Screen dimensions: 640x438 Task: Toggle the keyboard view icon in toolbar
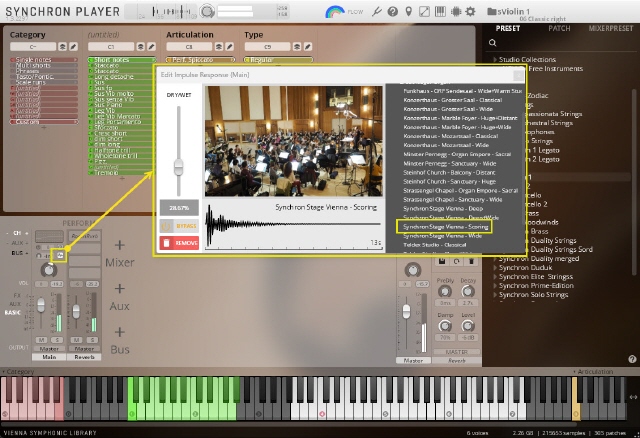(440, 11)
